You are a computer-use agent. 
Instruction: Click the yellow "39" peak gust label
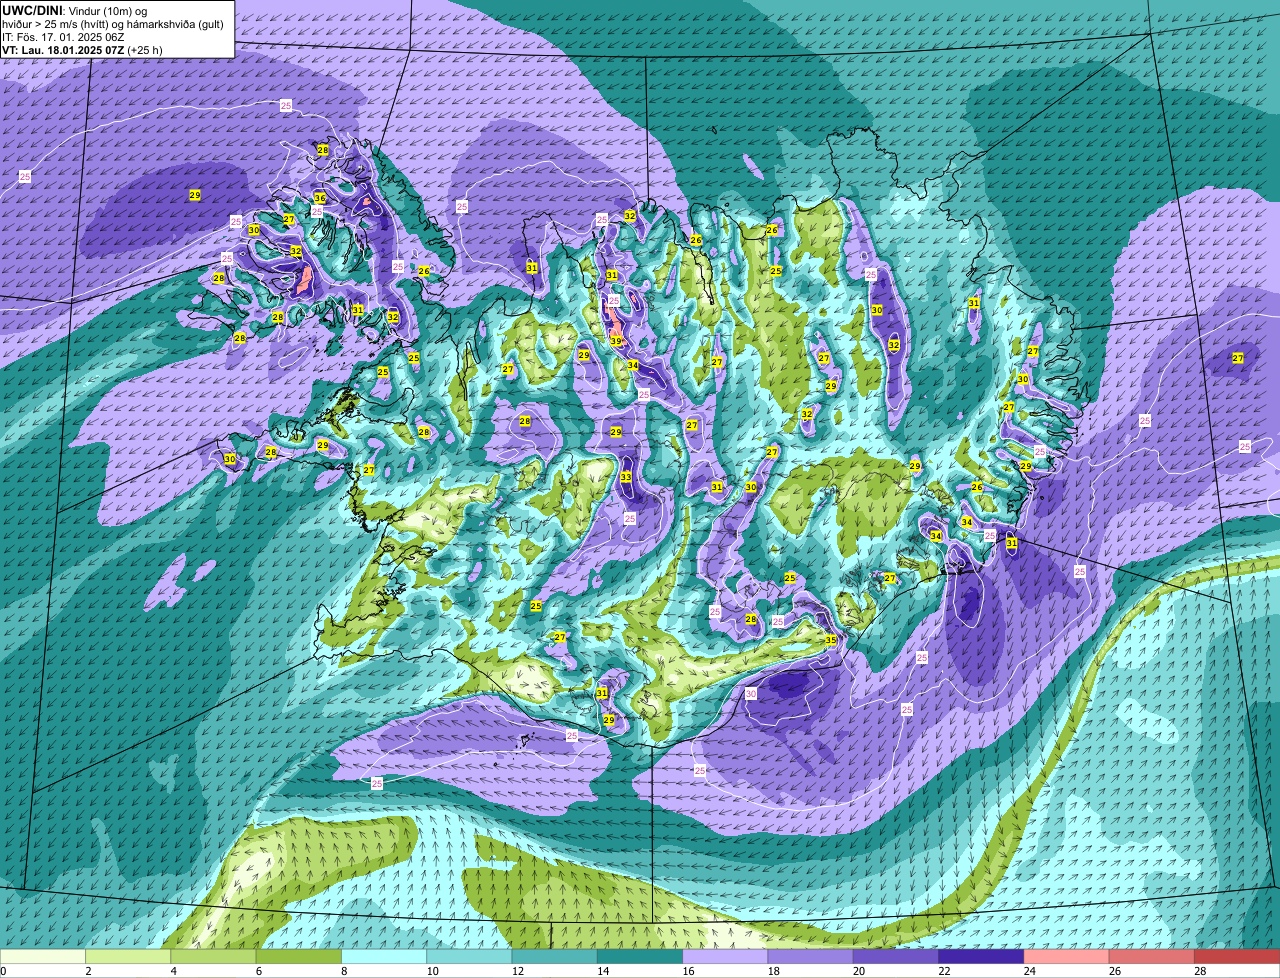(x=617, y=341)
